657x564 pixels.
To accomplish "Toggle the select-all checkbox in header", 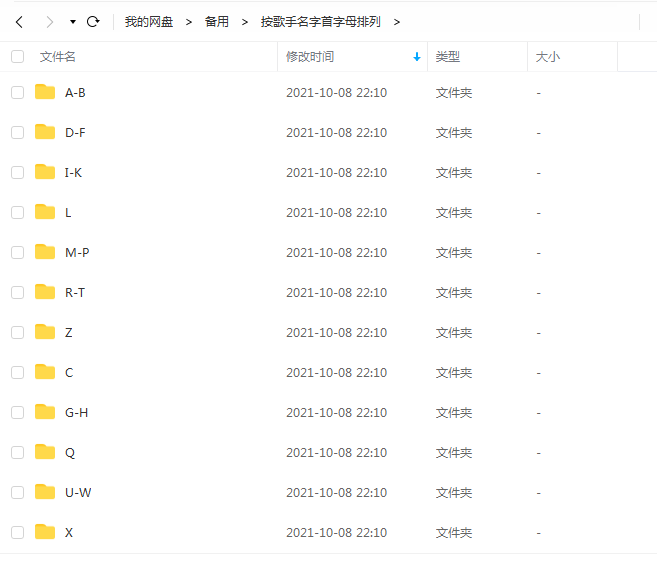I will click(17, 57).
